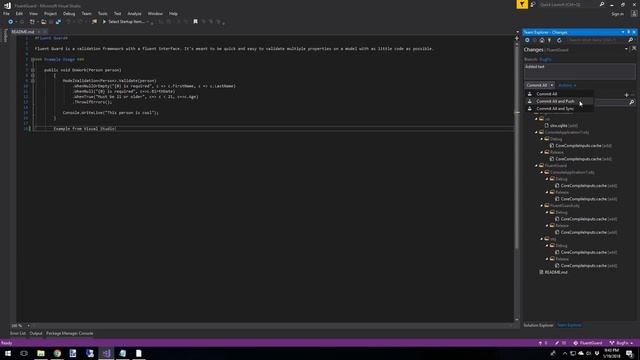Click the bookmark toolbar icon
The height and width of the screenshot is (360, 640).
196,22
